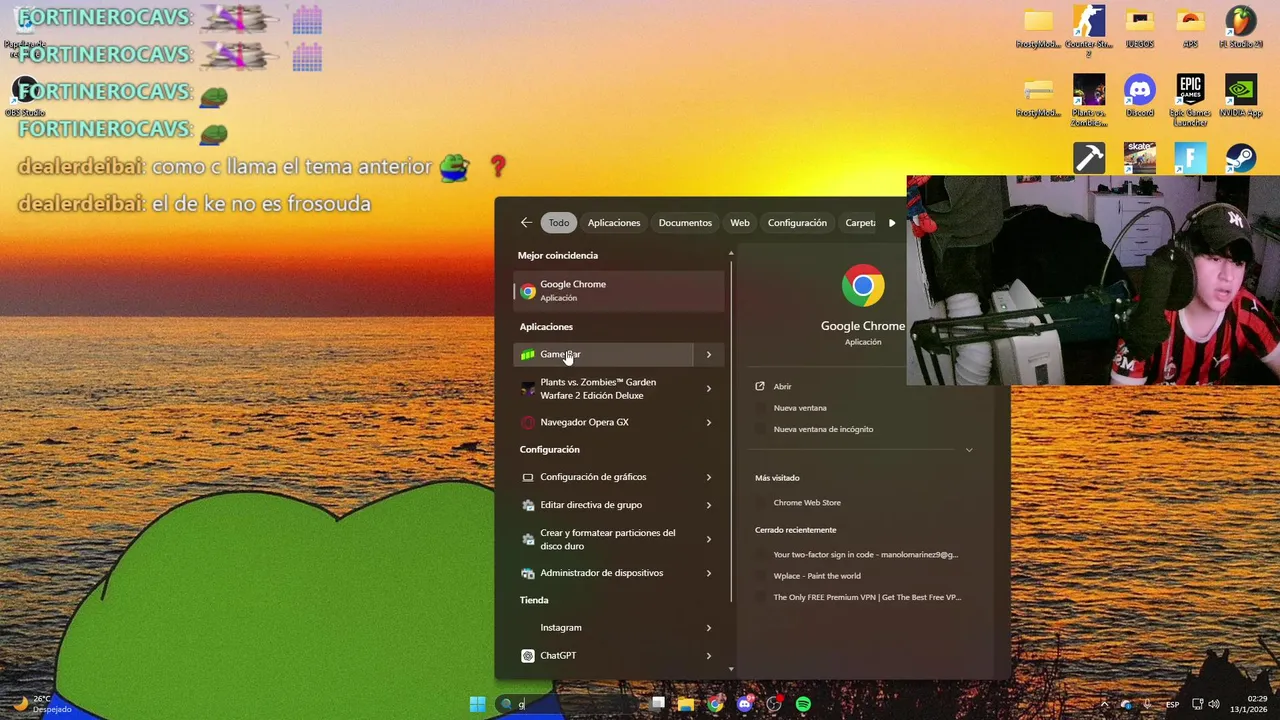Expand Administrador de dispositivos chevron
Image resolution: width=1280 pixels, height=720 pixels.
click(x=709, y=573)
